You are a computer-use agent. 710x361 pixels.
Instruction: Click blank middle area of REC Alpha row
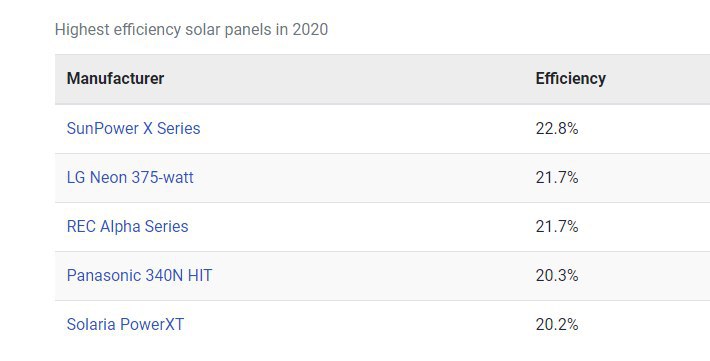[x=362, y=227]
